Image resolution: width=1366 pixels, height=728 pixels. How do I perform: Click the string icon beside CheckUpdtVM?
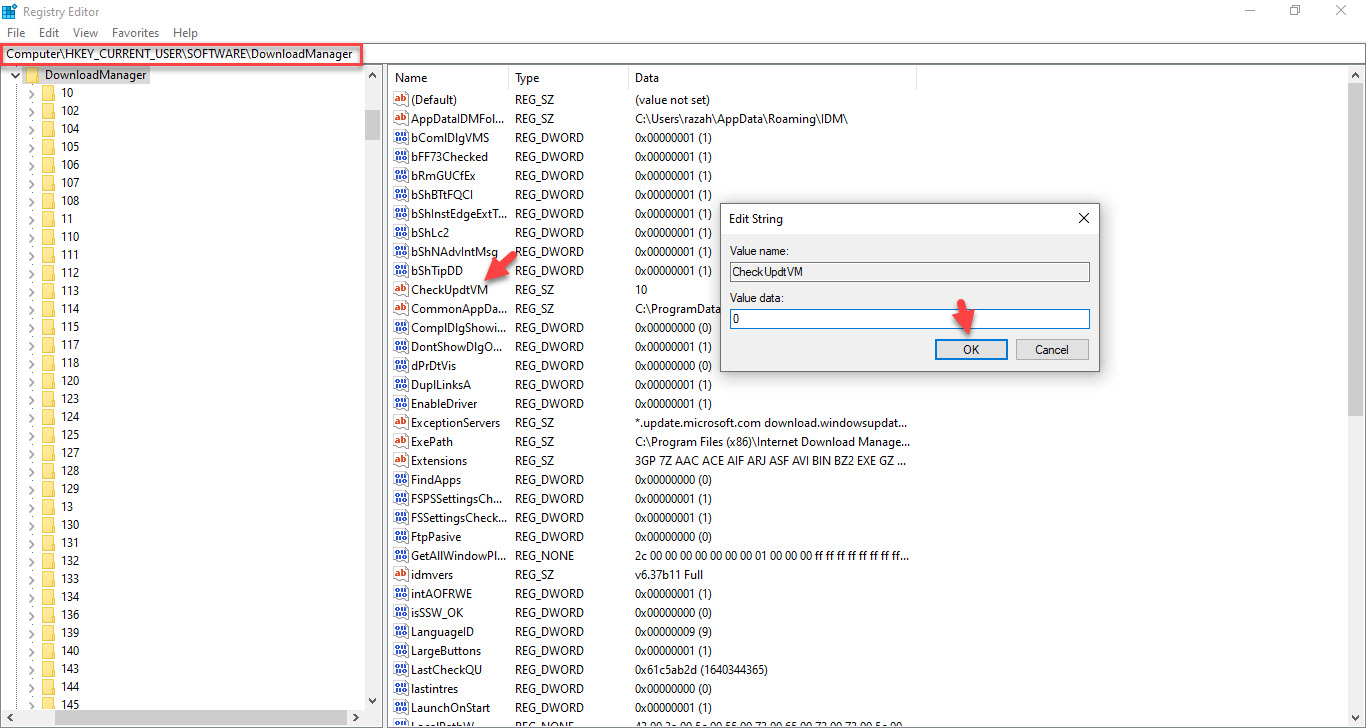[x=401, y=290]
